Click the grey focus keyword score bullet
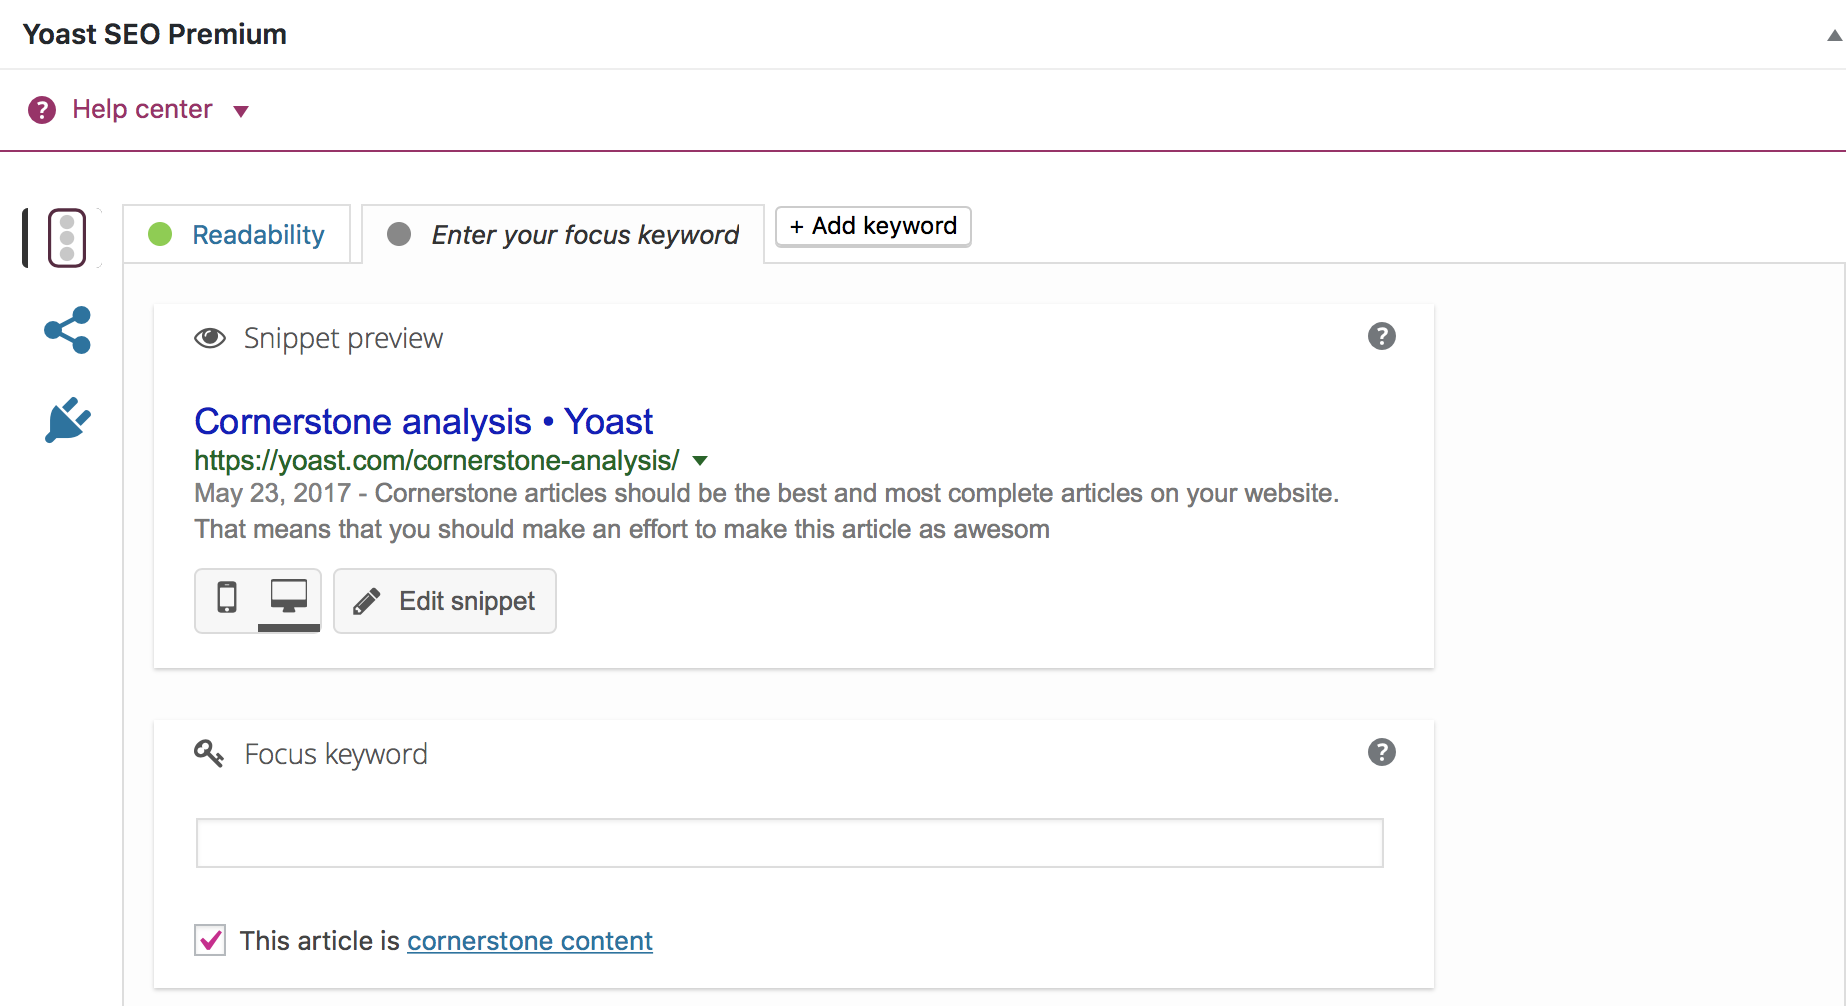This screenshot has width=1846, height=1006. pos(399,234)
